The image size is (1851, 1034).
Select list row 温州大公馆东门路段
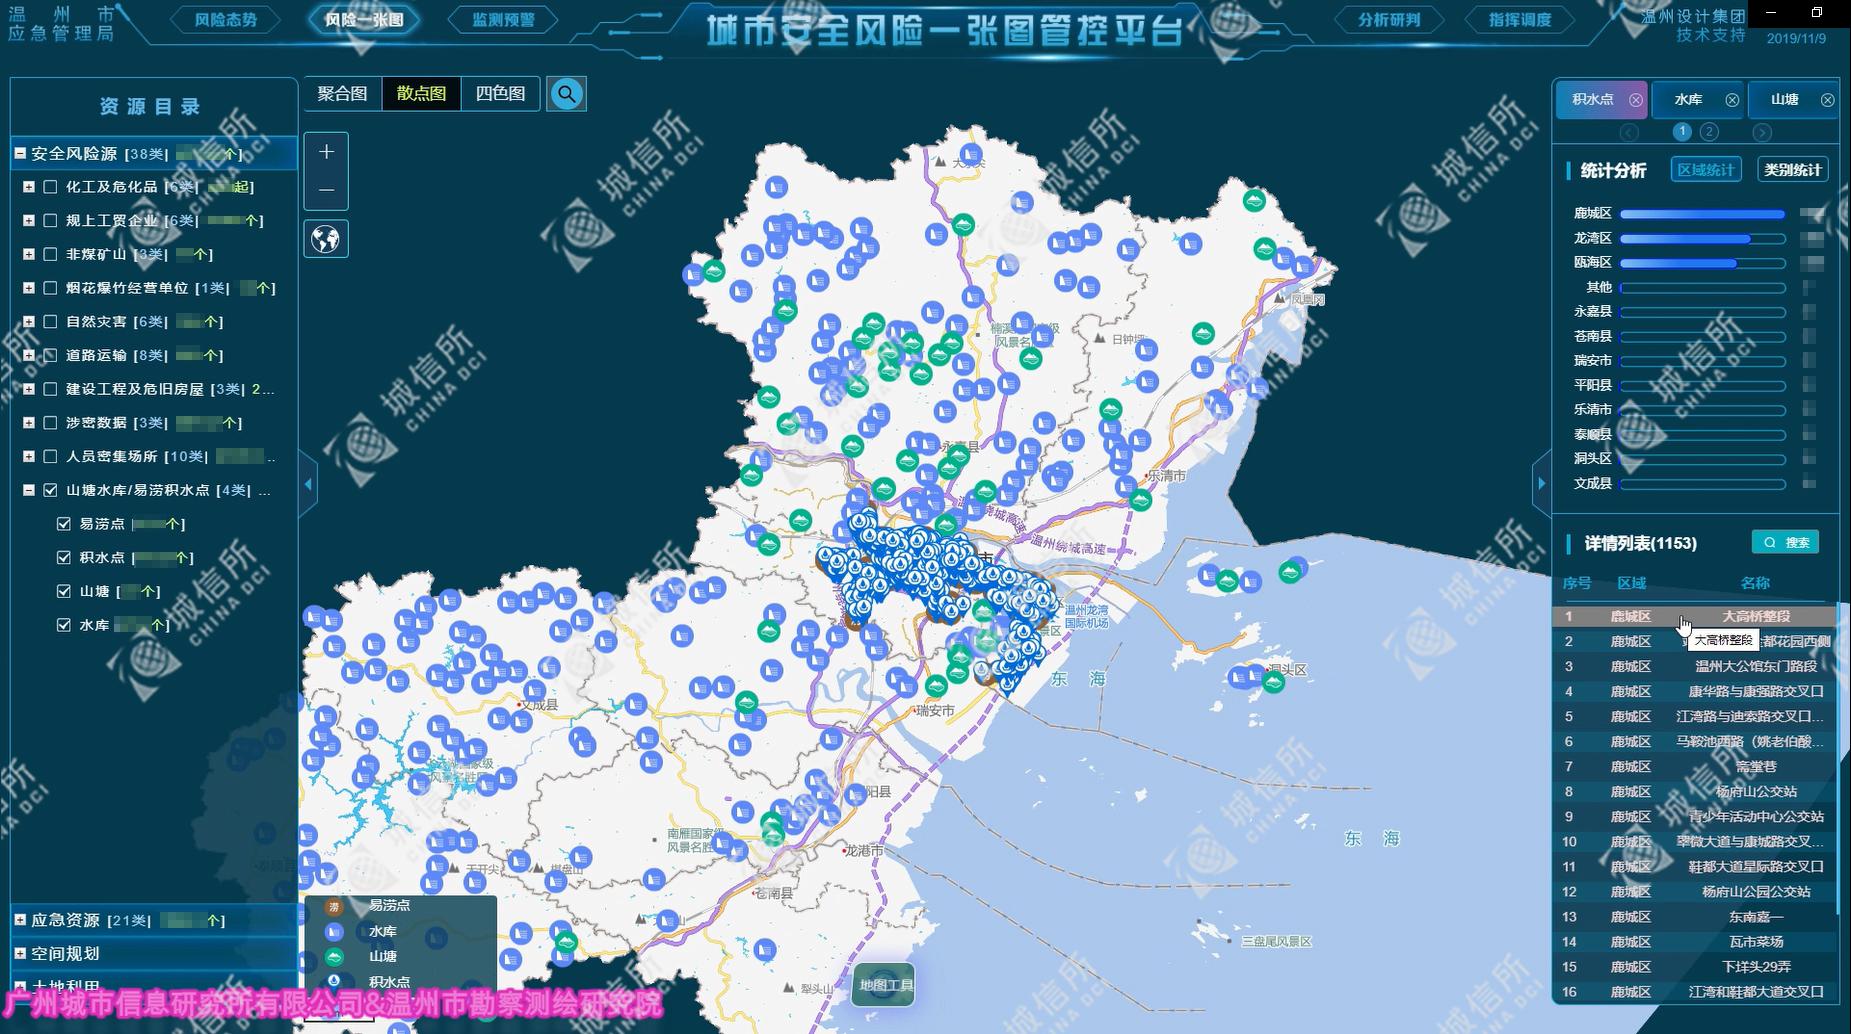point(1695,666)
